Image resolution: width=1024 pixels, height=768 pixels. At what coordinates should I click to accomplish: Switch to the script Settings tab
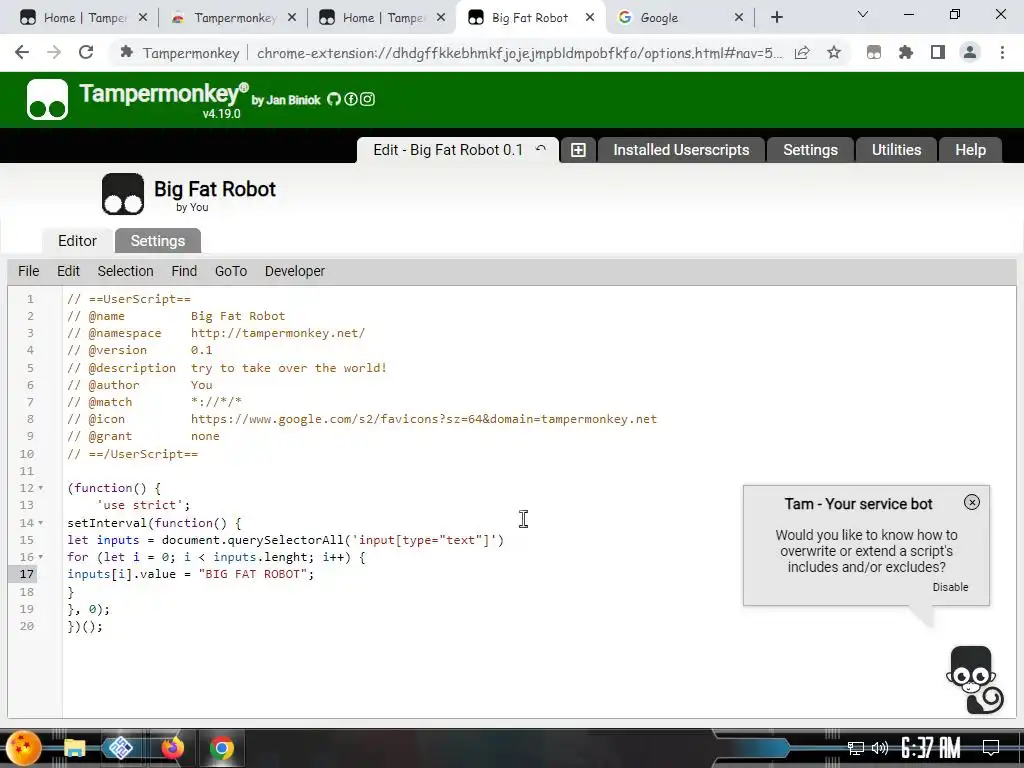(158, 241)
